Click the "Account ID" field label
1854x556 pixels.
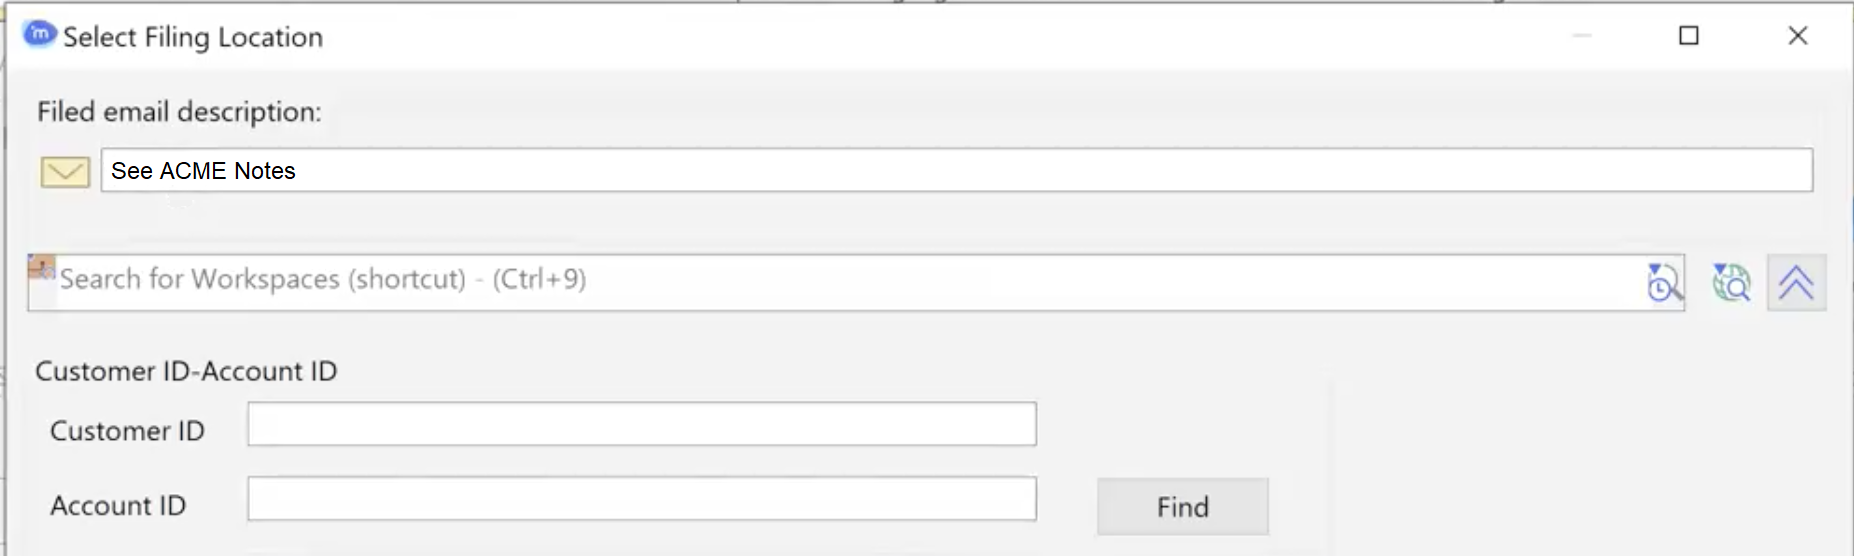pyautogui.click(x=118, y=506)
